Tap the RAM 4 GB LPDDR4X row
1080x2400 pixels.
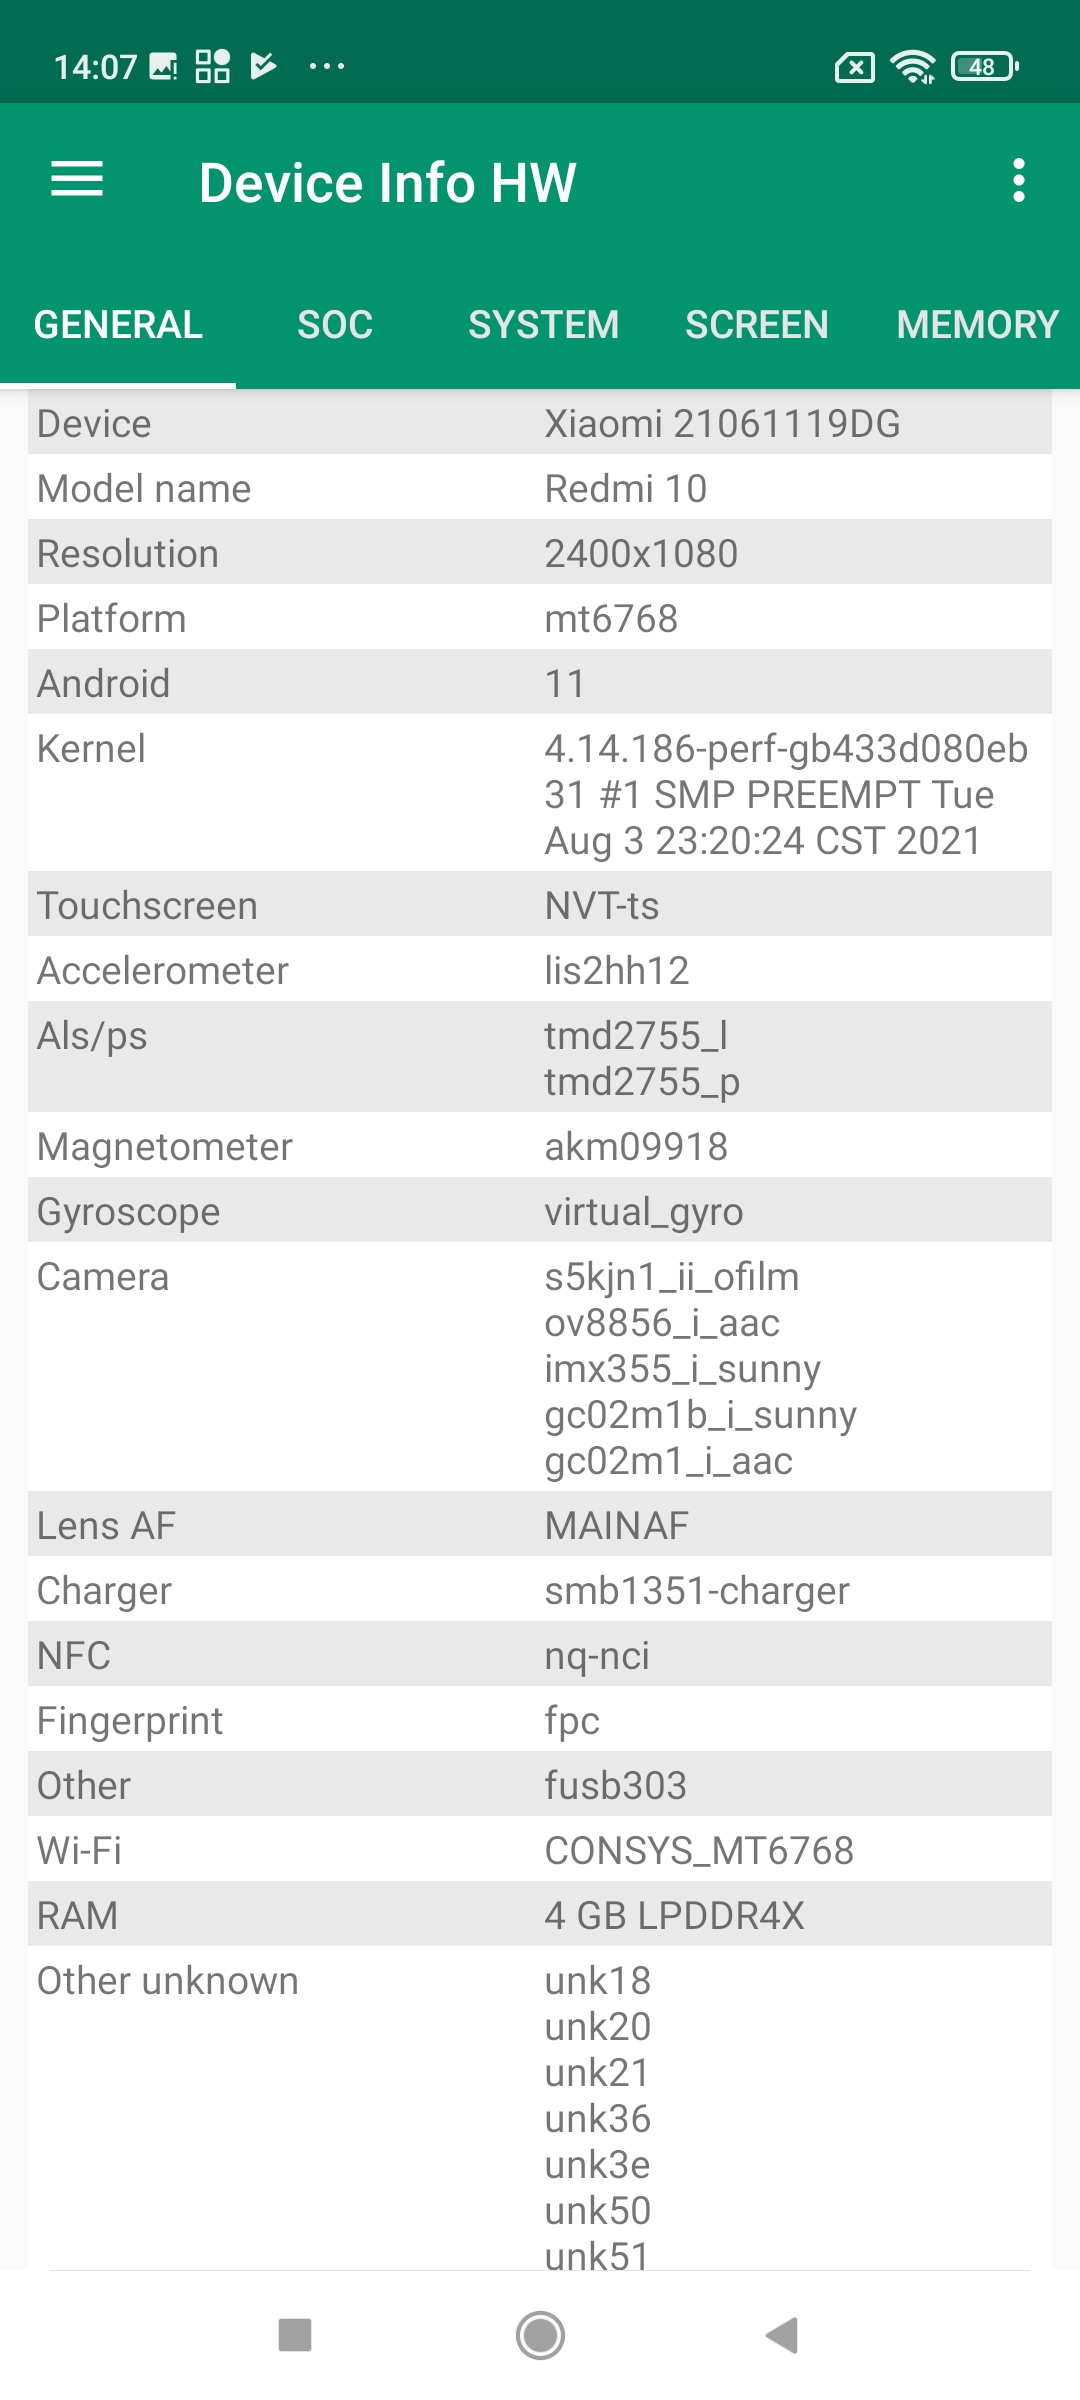click(540, 1916)
